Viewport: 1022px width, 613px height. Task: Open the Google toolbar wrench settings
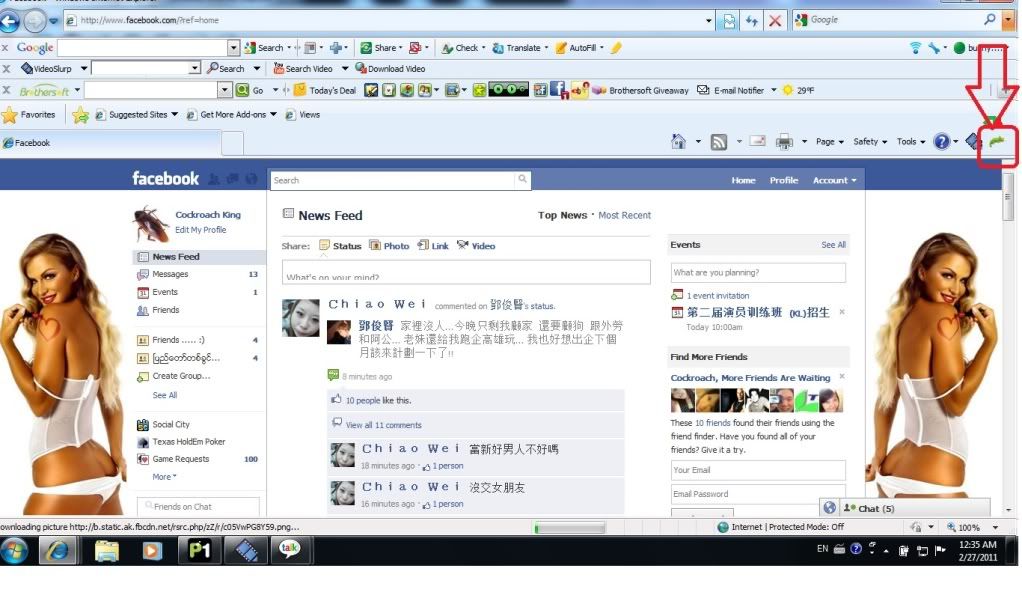pyautogui.click(x=935, y=48)
